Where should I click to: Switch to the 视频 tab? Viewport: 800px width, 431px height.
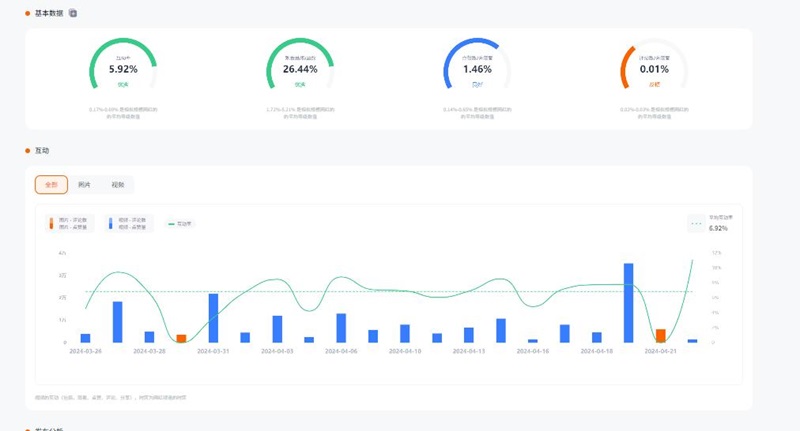tap(116, 185)
